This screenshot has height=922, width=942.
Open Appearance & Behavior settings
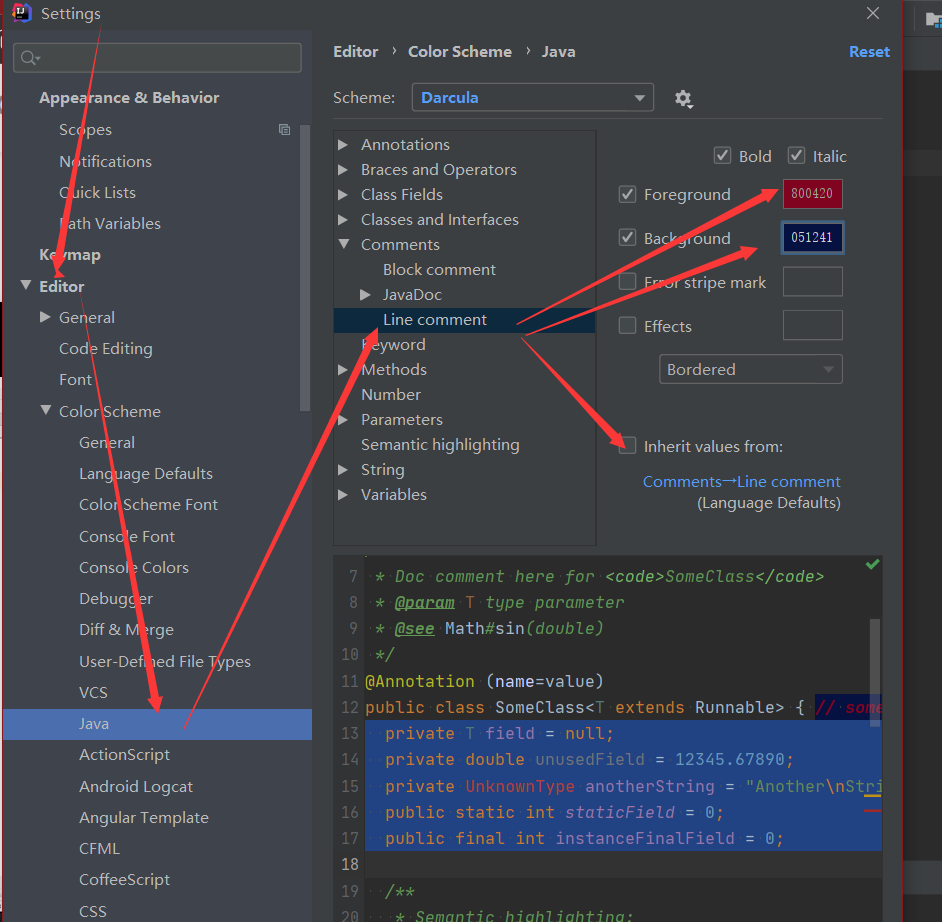click(x=129, y=98)
